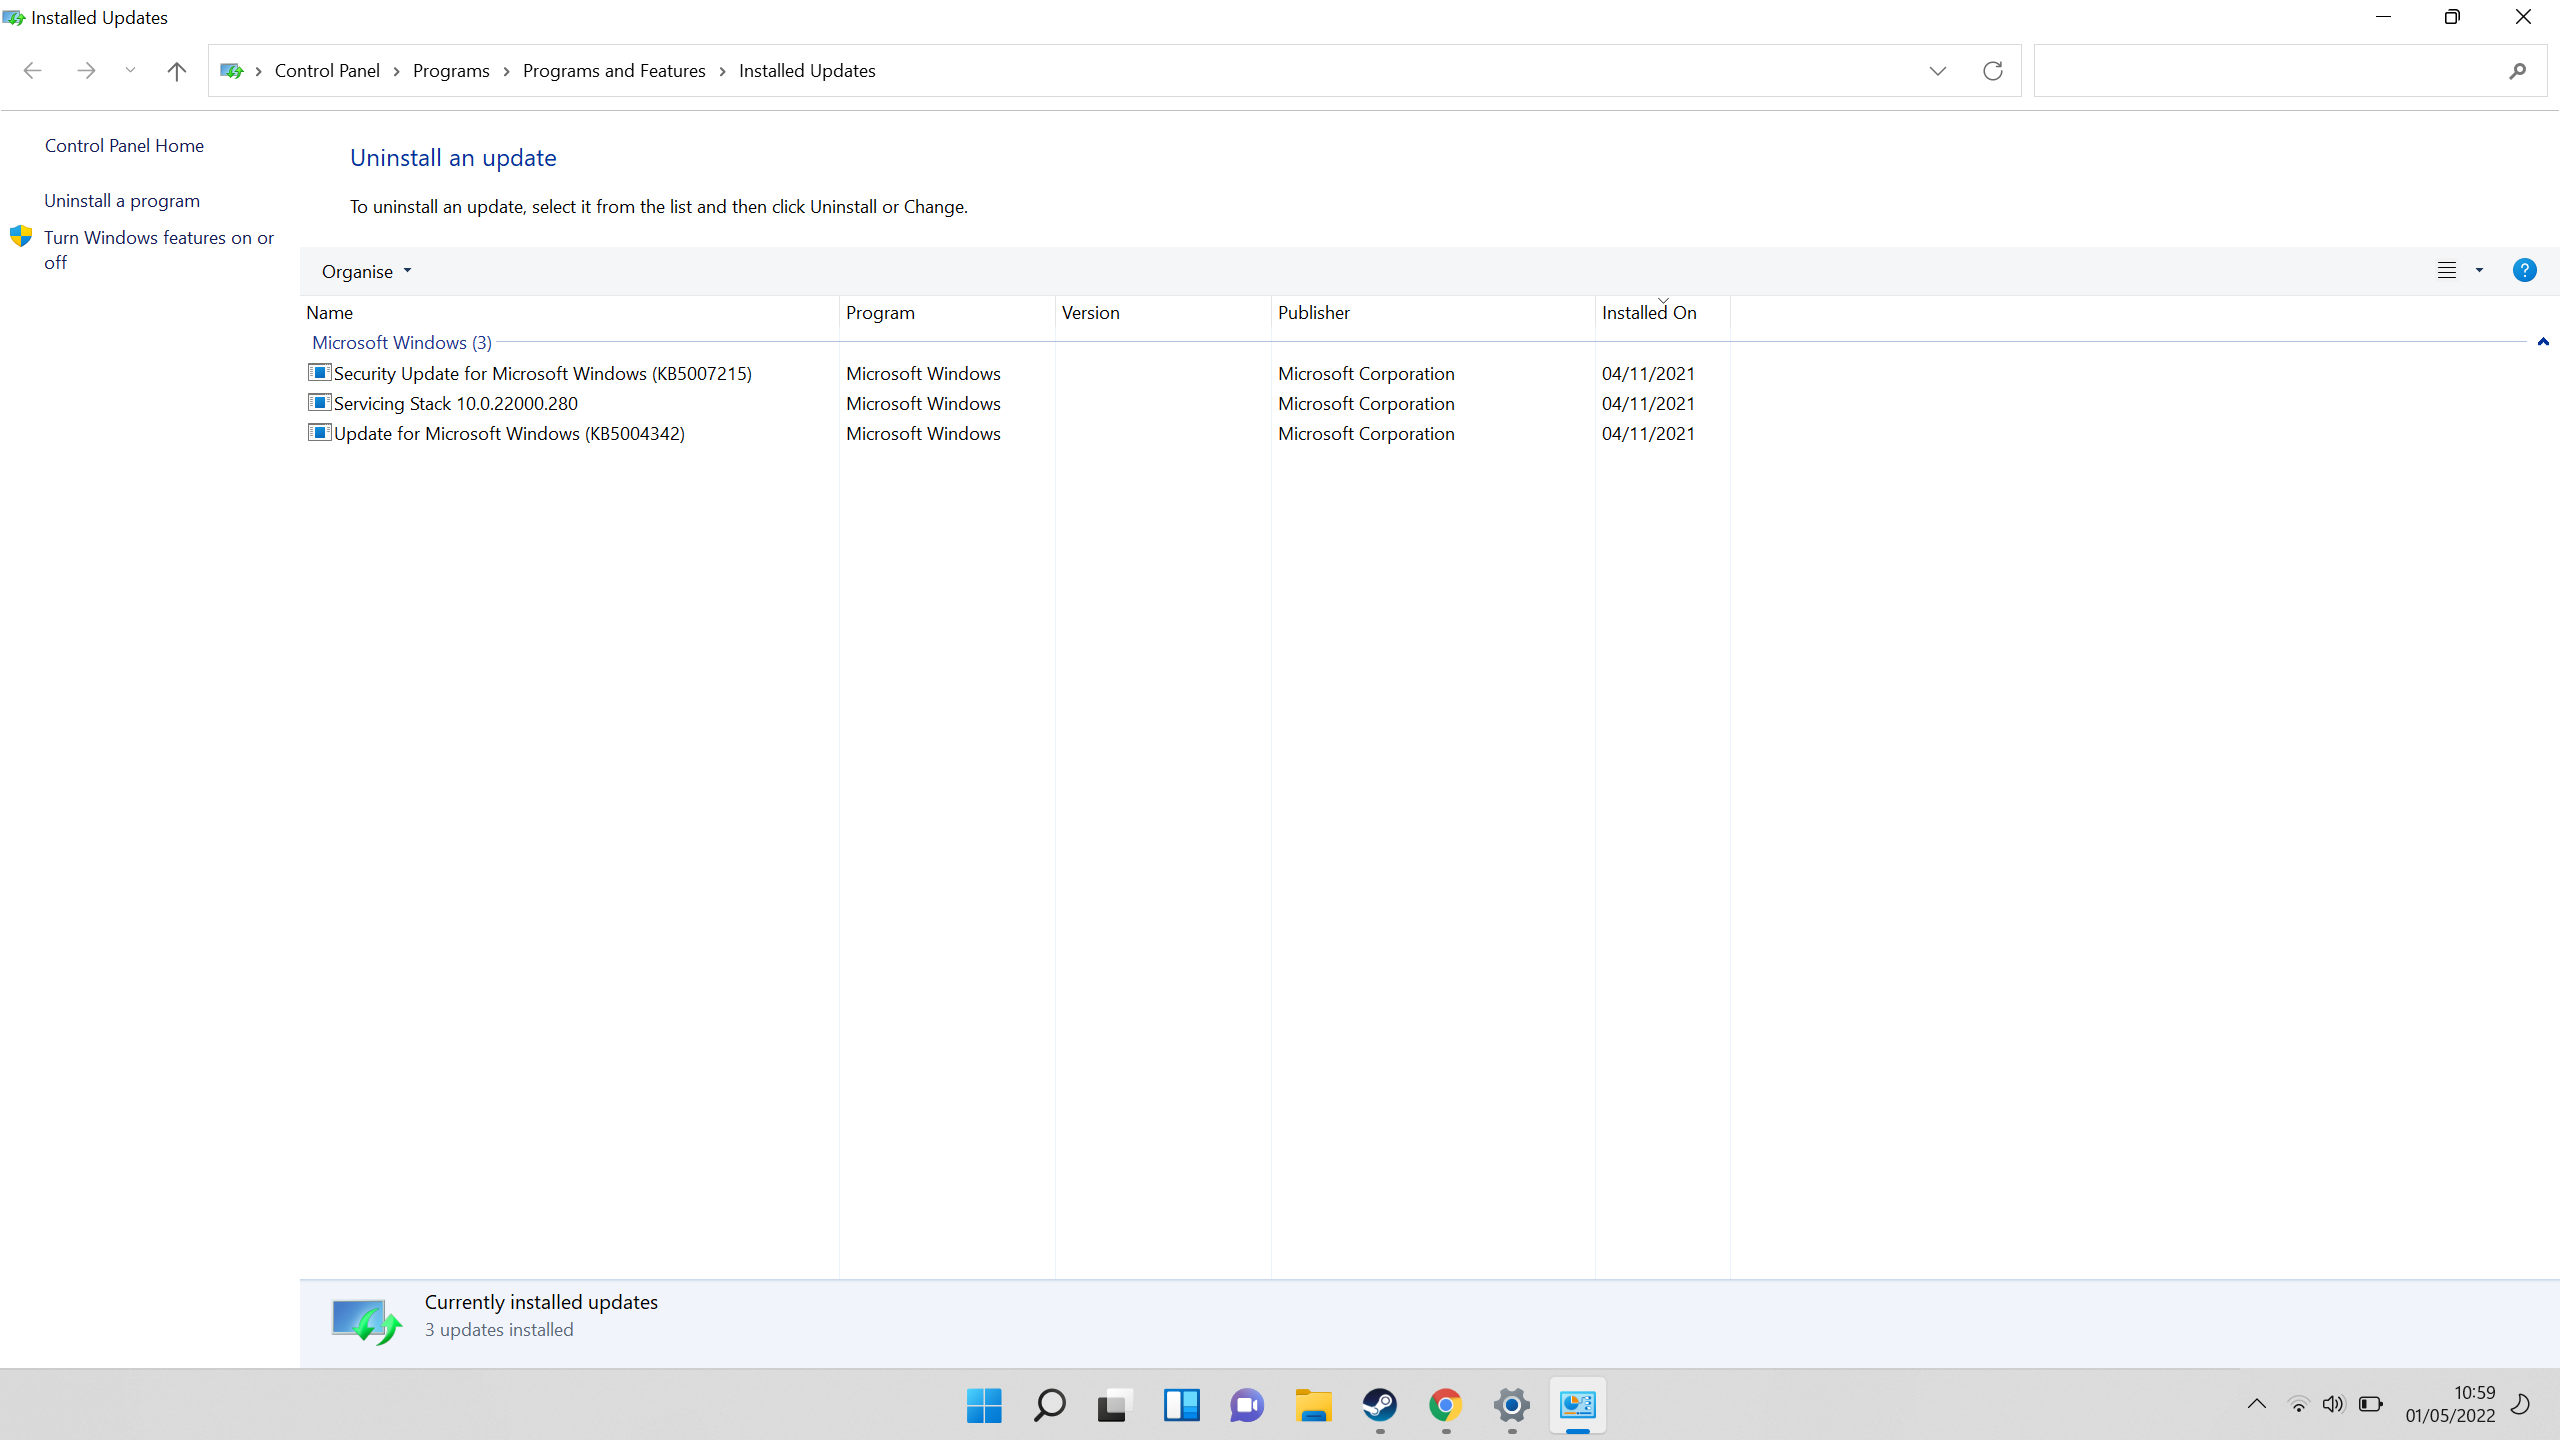Click '3 updates installed' status text

[x=499, y=1330]
